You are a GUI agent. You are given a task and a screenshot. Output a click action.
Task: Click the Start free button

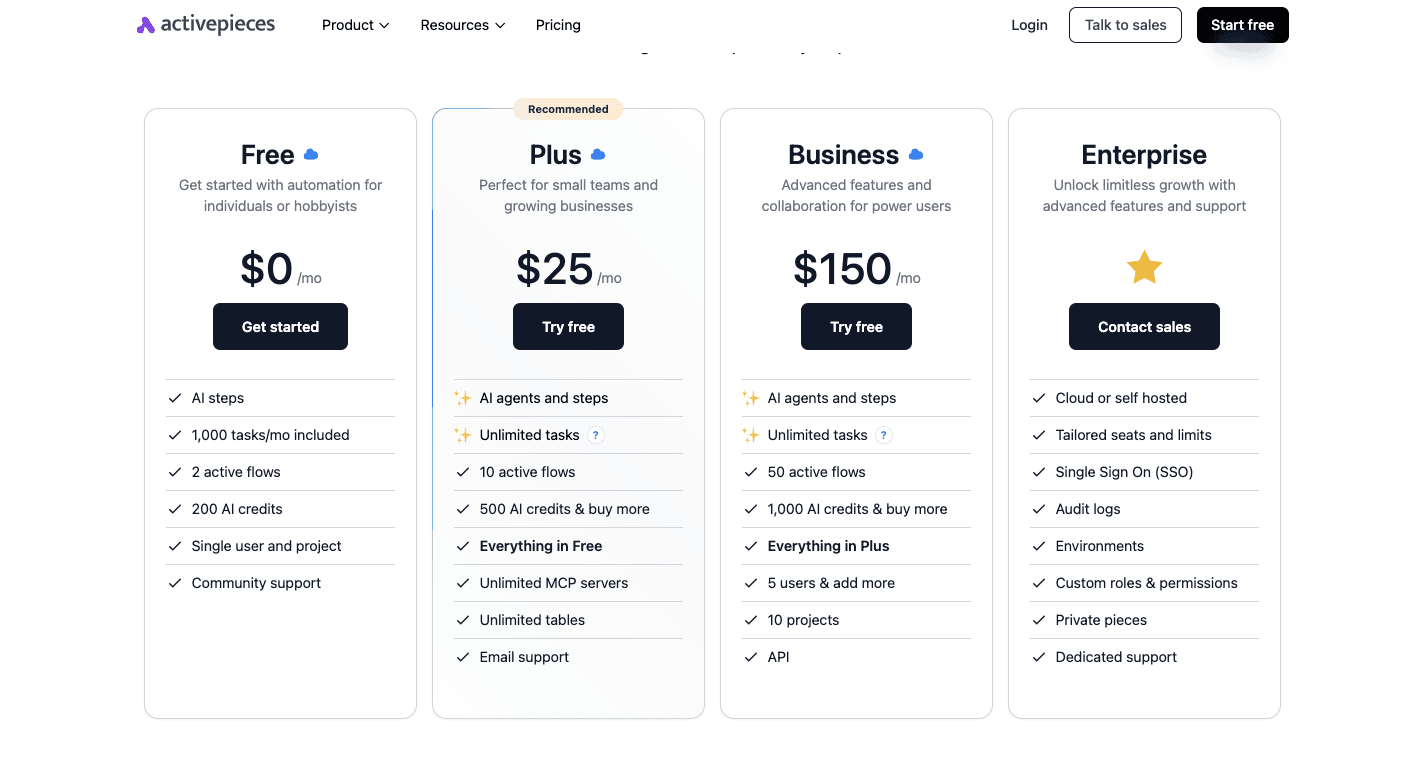point(1242,24)
